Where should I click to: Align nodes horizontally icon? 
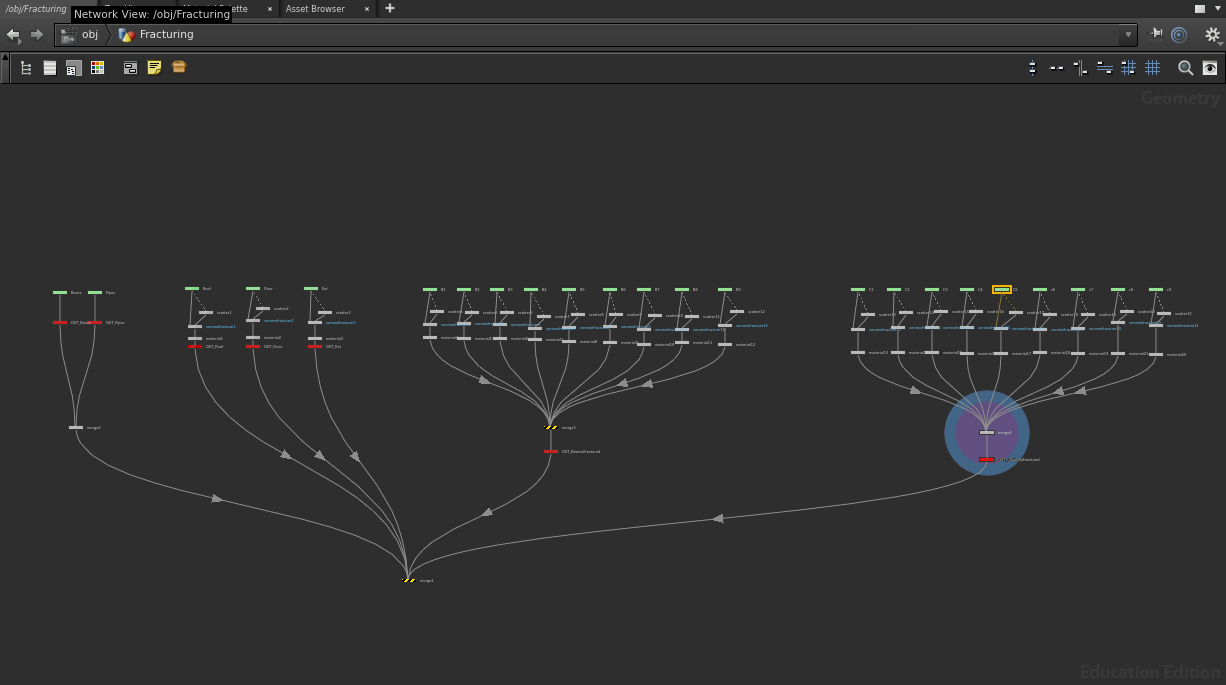(1056, 68)
